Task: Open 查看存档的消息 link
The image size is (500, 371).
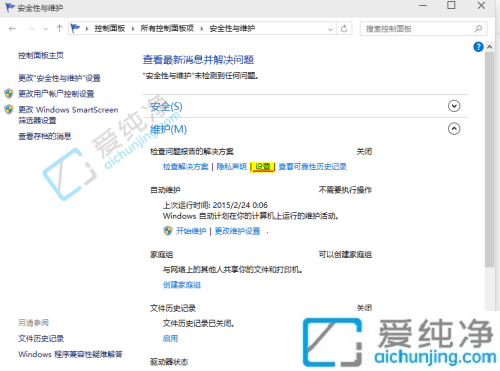Action: tap(45, 136)
